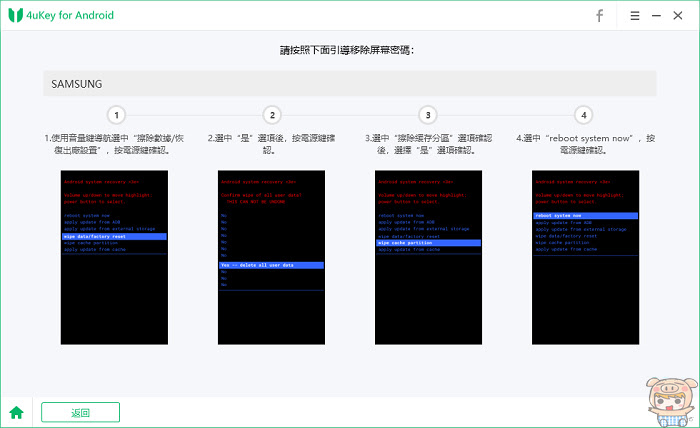Image resolution: width=700 pixels, height=428 pixels.
Task: Open the Facebook icon in title bar
Action: click(x=600, y=16)
